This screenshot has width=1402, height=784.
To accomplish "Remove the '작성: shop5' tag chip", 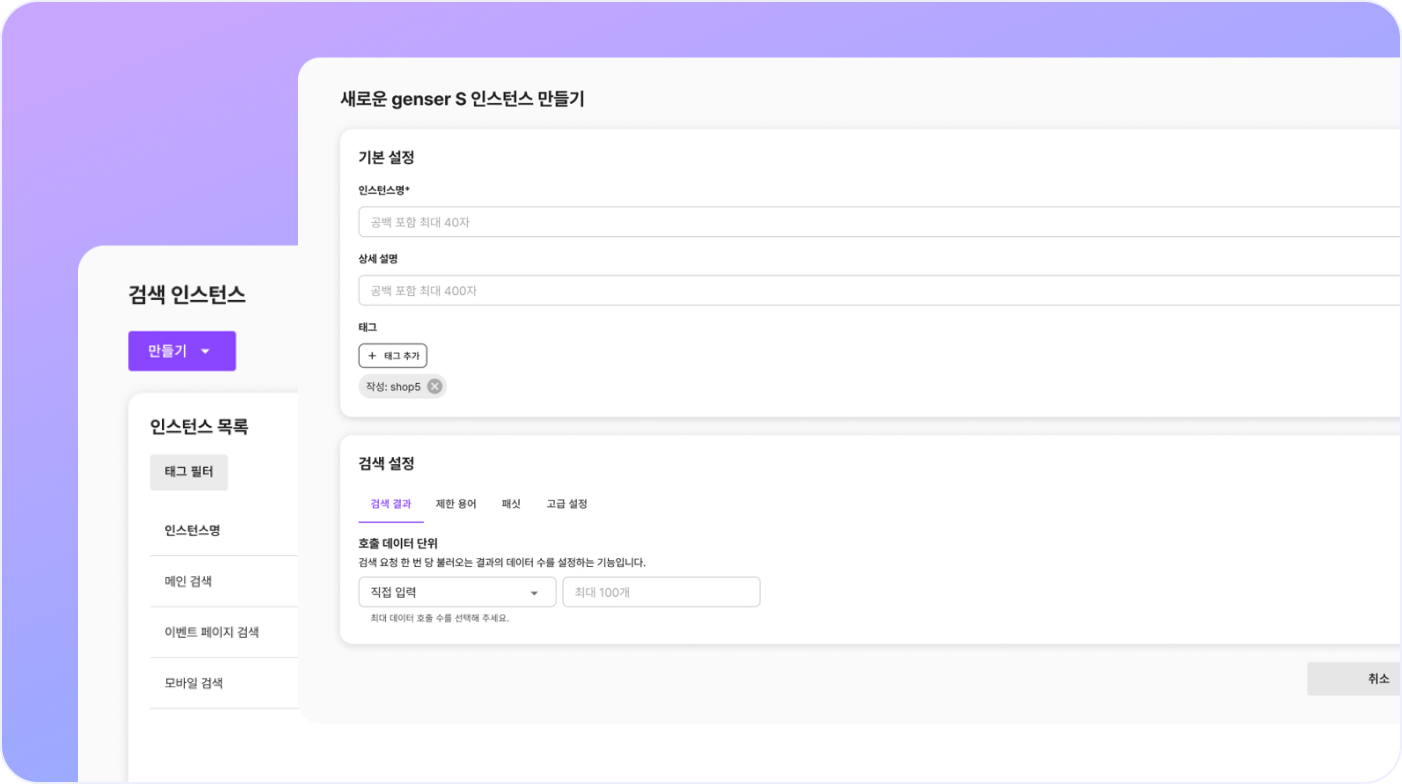I will [x=434, y=387].
